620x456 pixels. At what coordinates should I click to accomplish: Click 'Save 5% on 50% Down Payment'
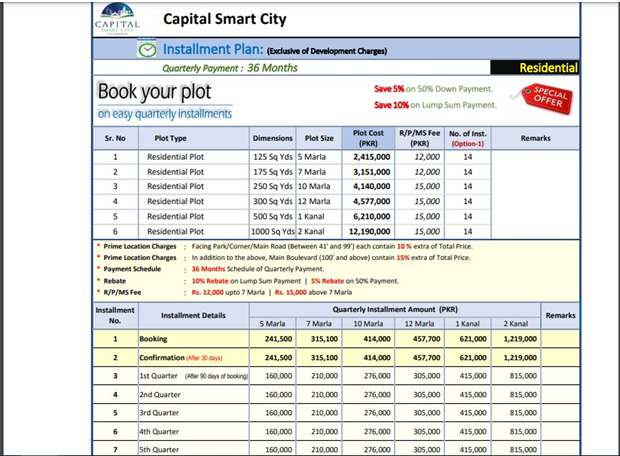(x=434, y=89)
